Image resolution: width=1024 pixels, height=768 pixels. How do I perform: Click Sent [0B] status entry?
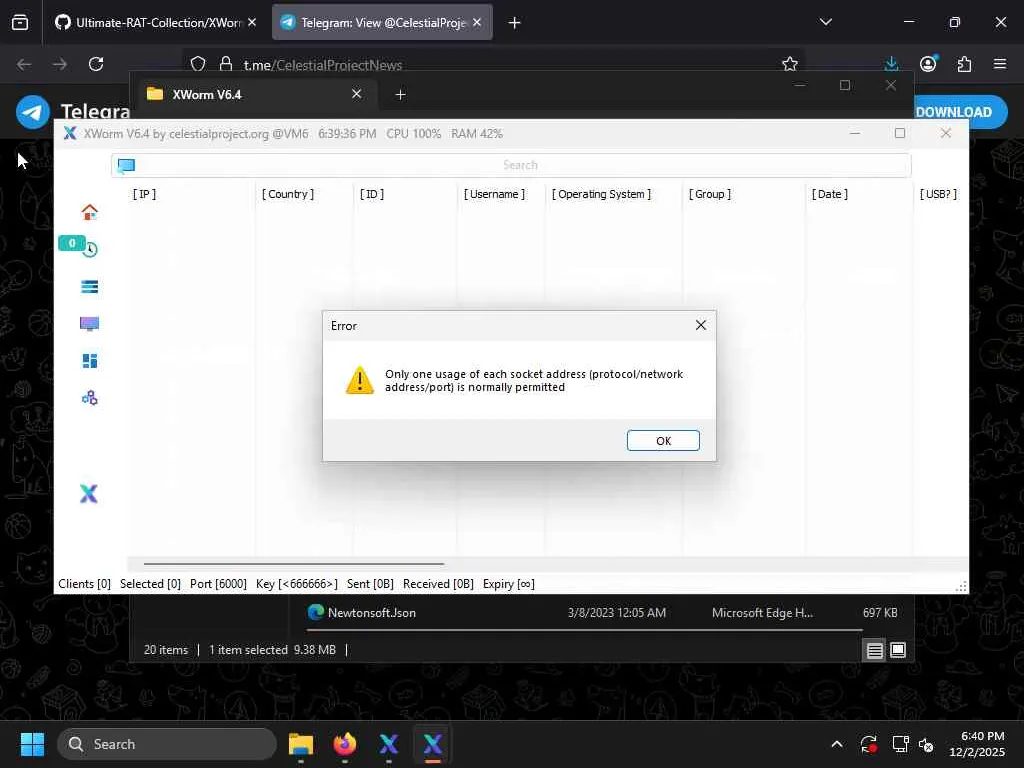[370, 584]
